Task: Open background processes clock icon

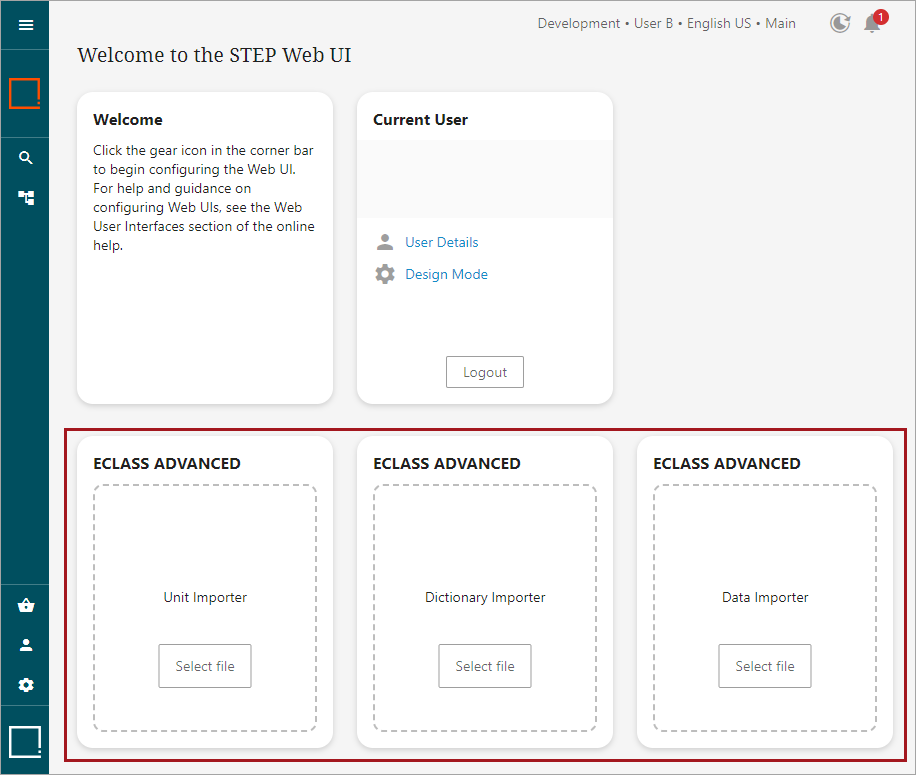Action: click(x=840, y=23)
